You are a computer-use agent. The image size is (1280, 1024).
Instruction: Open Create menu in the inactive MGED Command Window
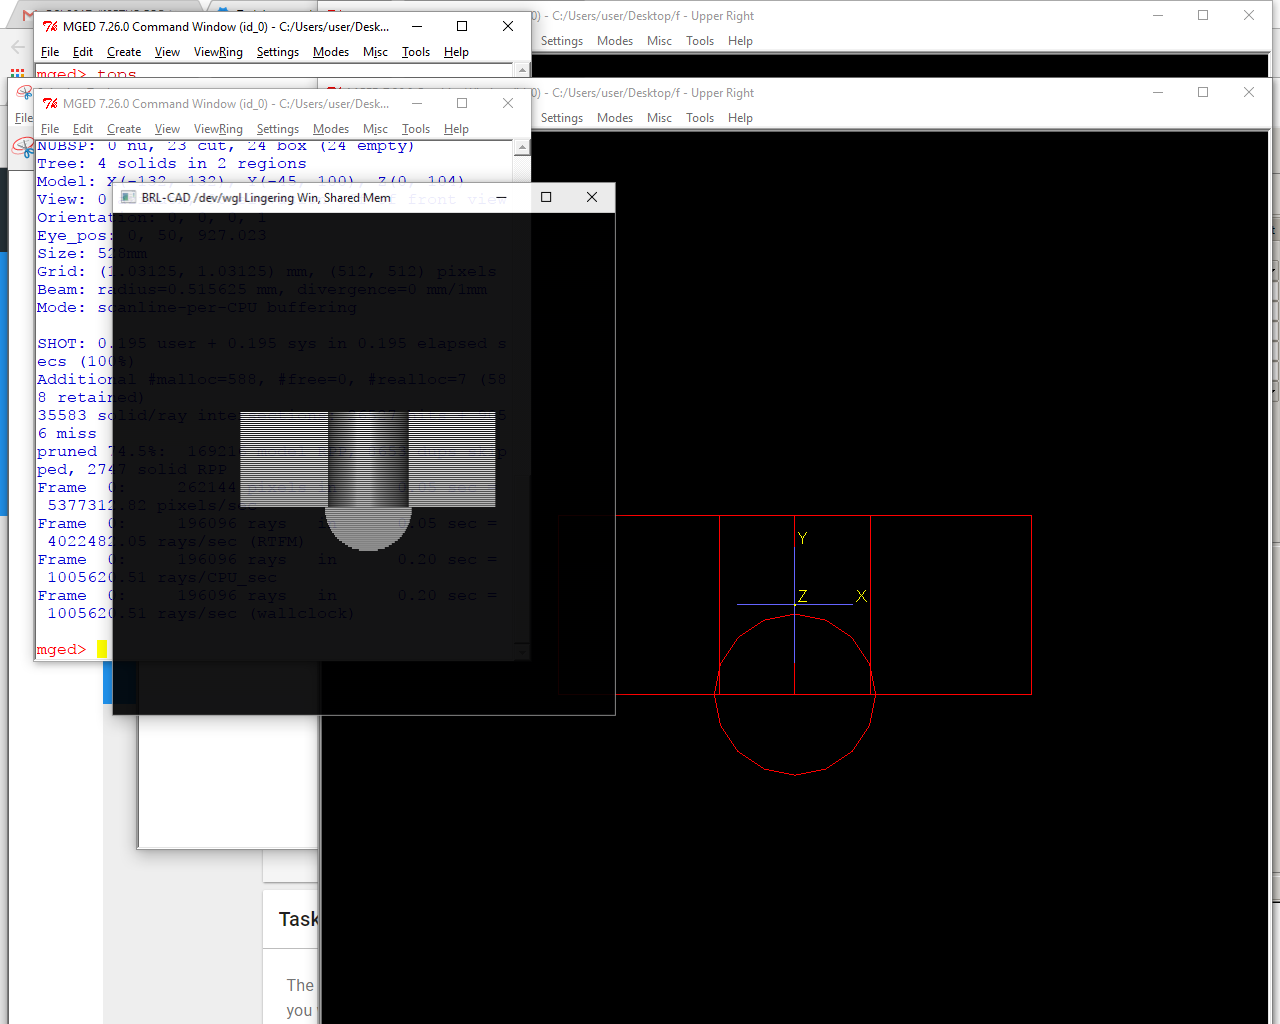click(124, 129)
